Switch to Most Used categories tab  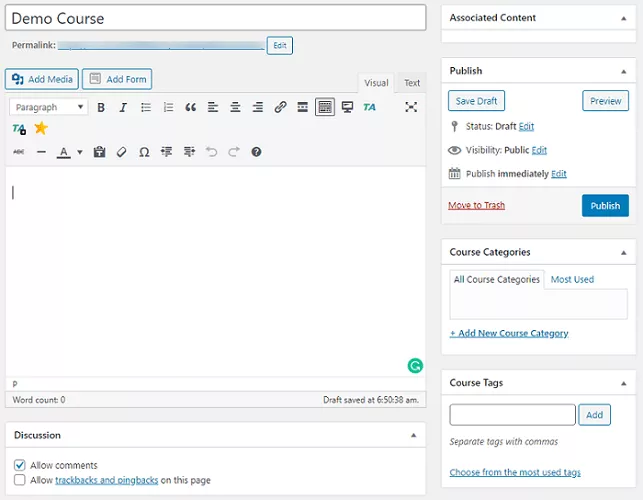tap(572, 280)
